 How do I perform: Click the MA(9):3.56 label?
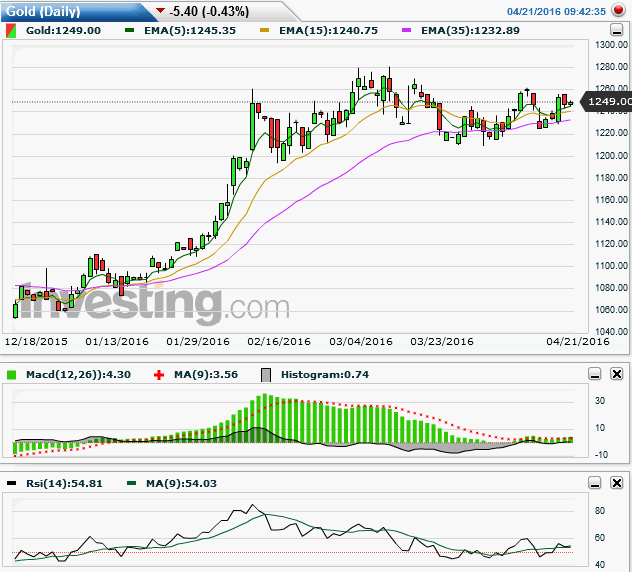pyautogui.click(x=206, y=375)
